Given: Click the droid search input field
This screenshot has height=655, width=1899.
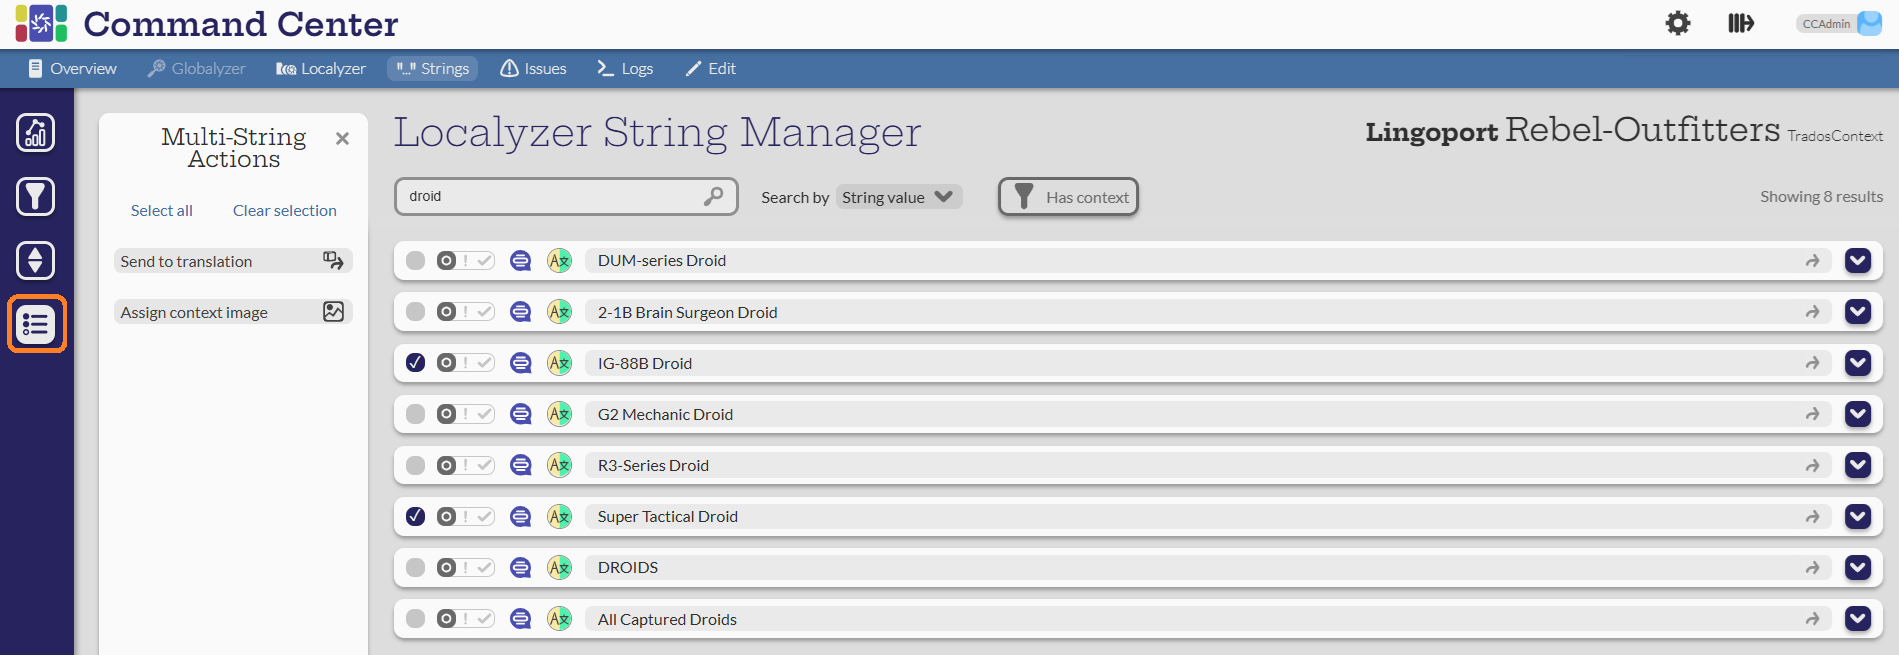Looking at the screenshot, I should (x=550, y=196).
